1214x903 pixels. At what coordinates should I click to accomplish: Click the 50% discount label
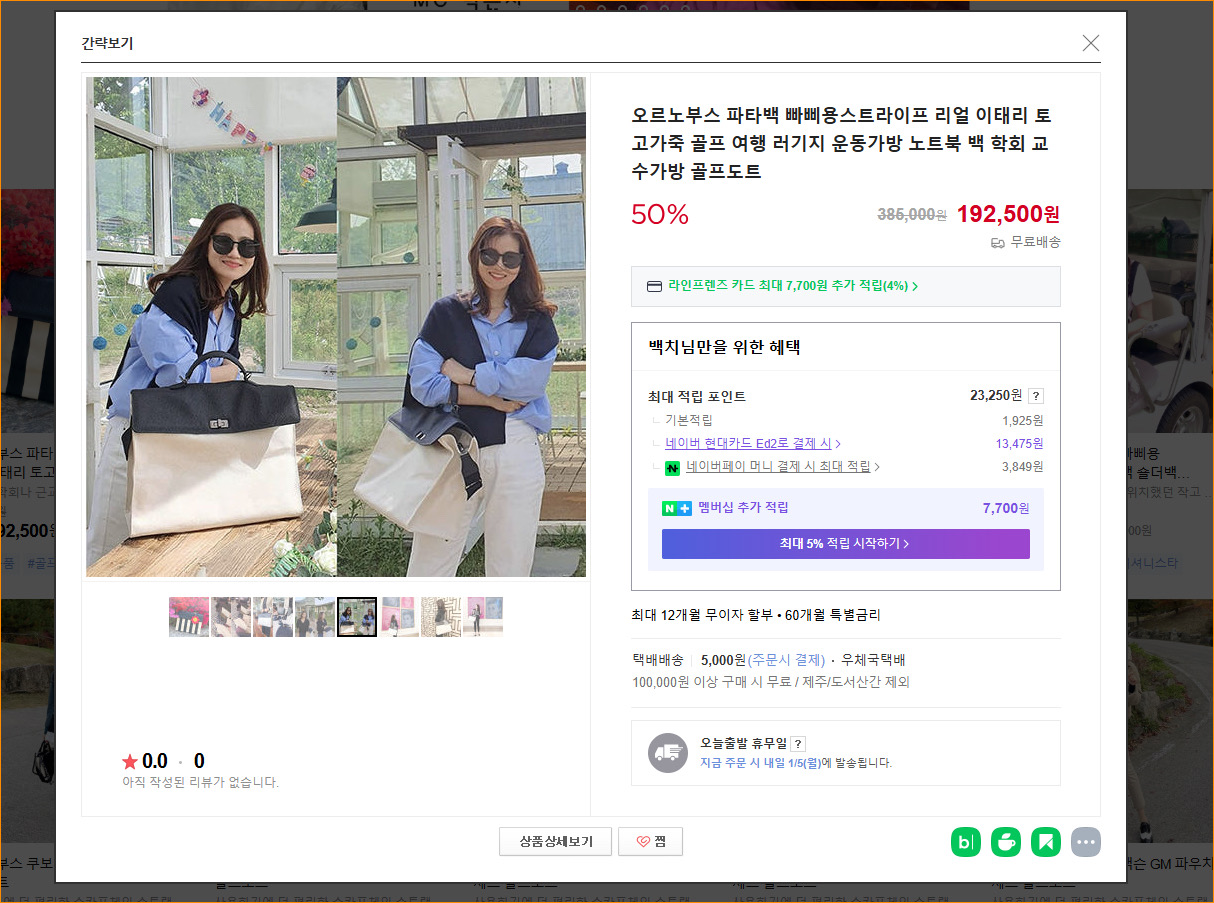(x=659, y=213)
